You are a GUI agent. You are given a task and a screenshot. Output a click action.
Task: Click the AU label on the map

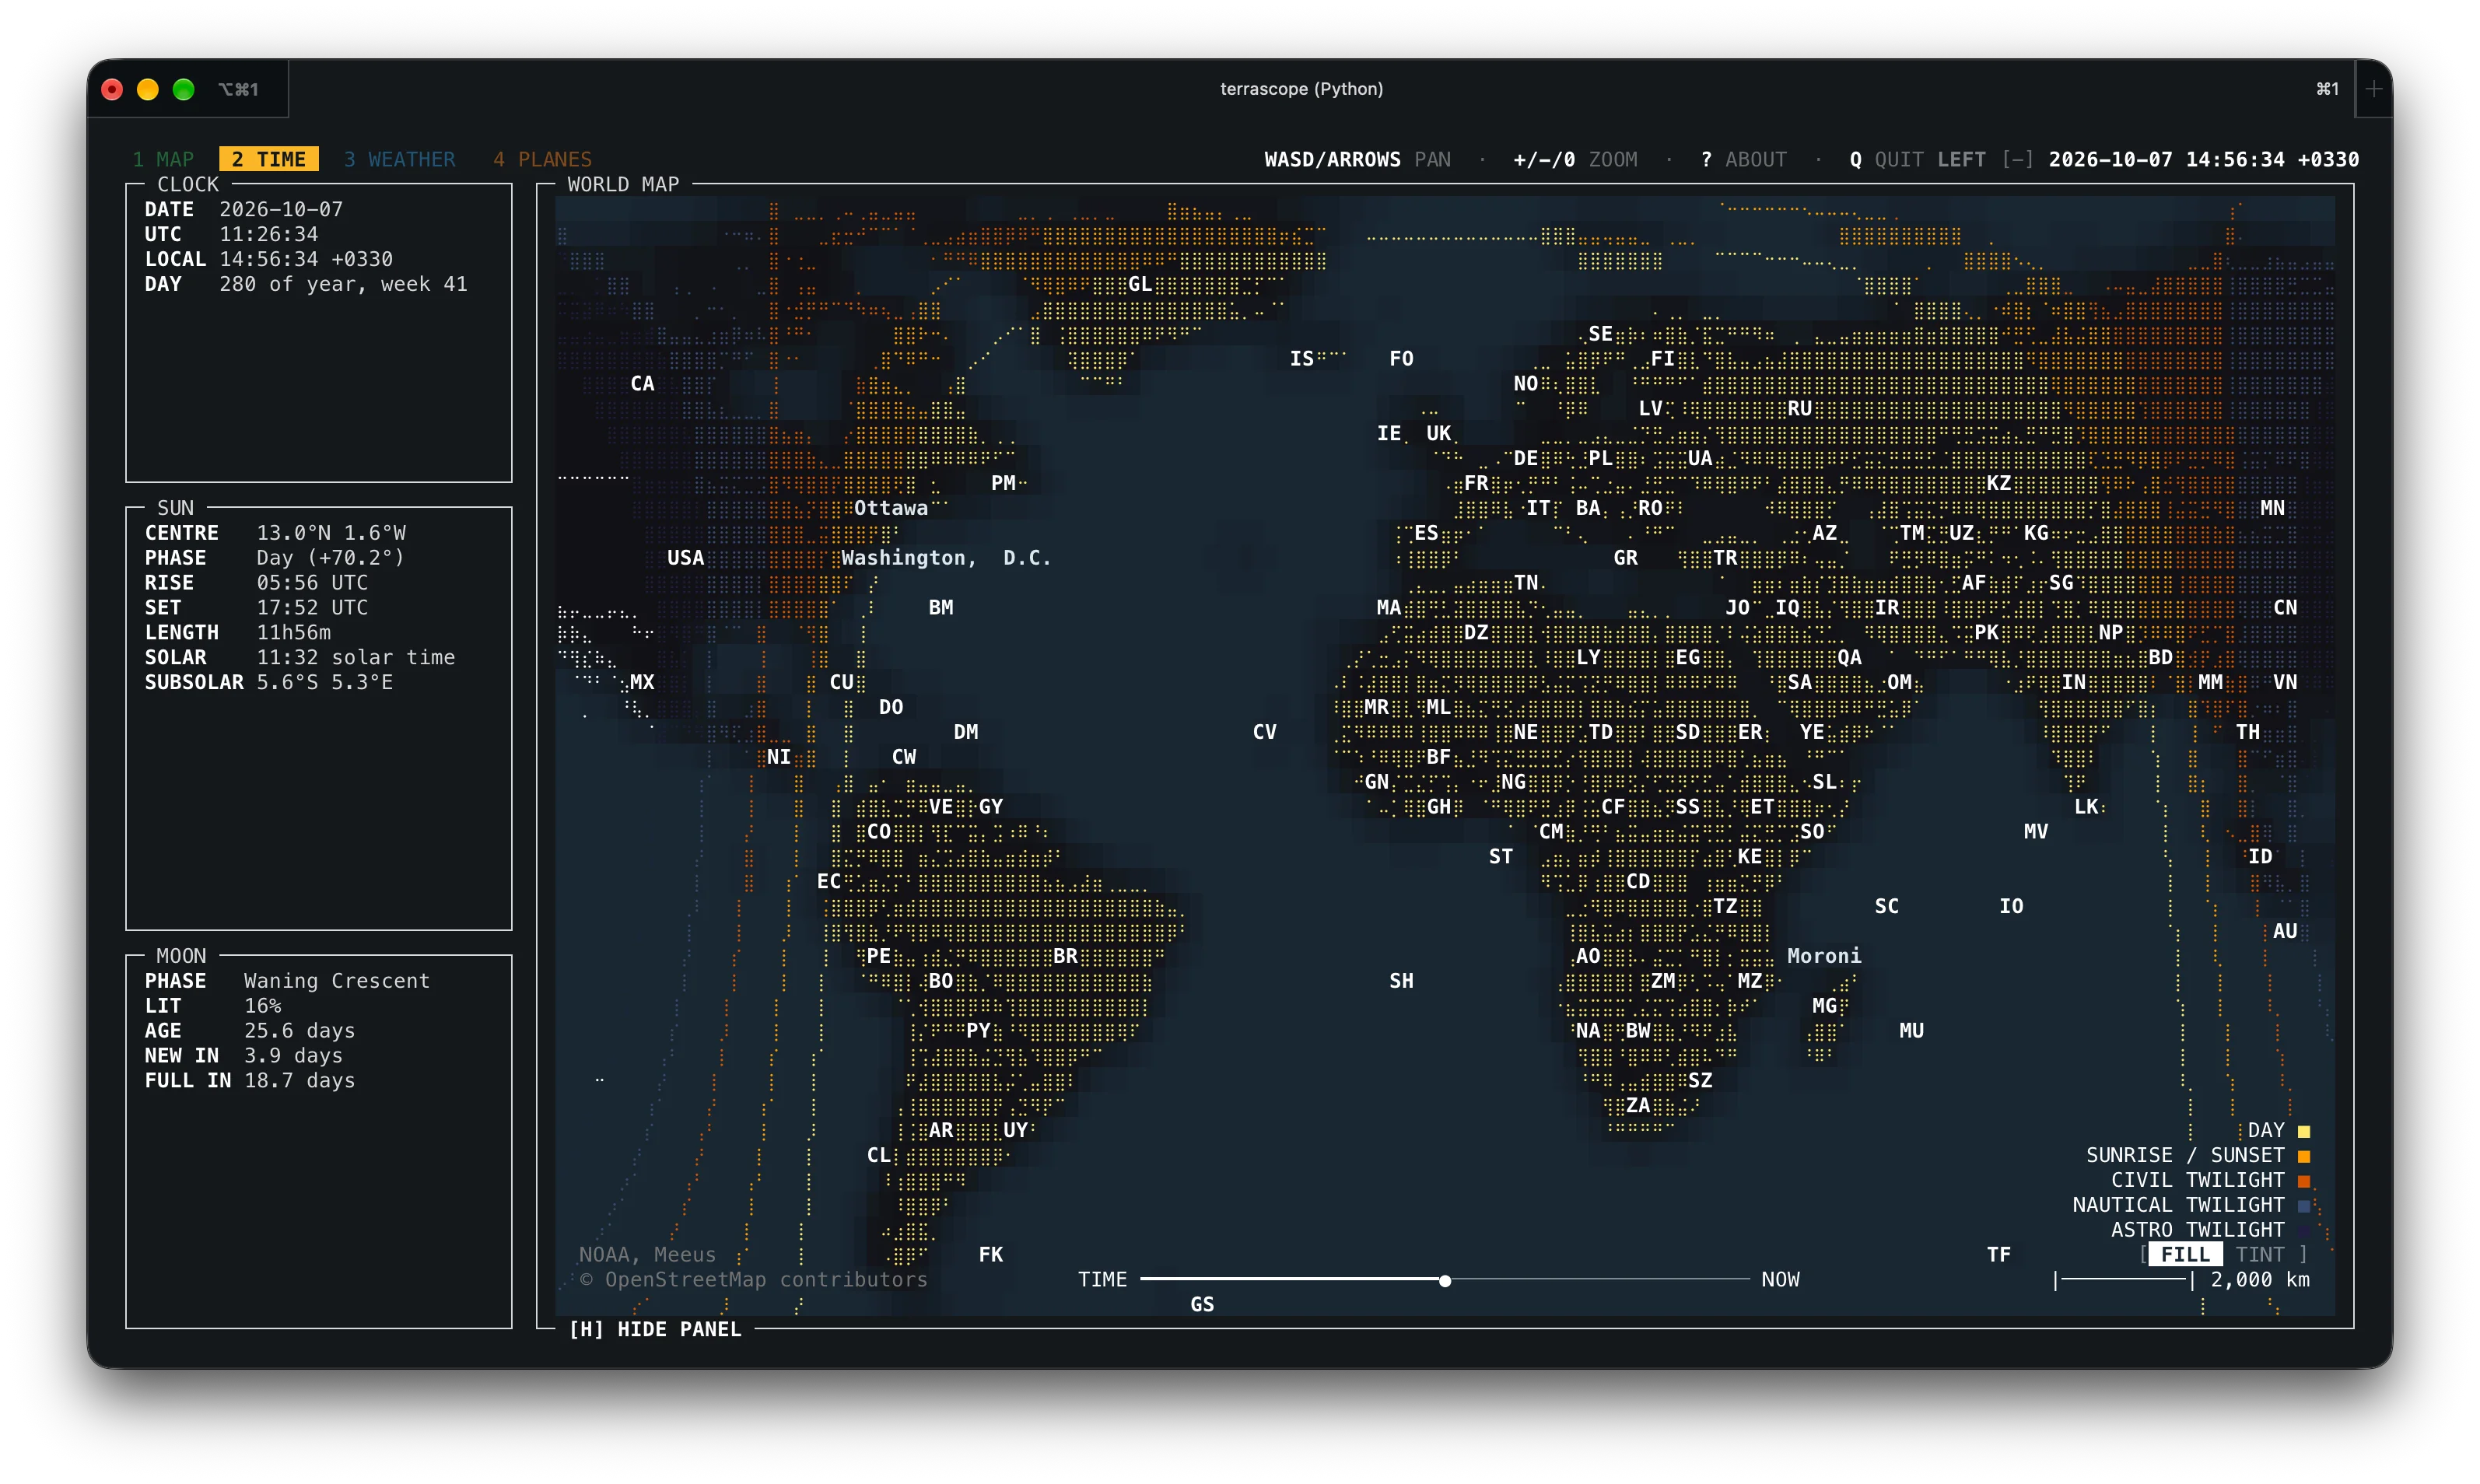tap(2285, 931)
